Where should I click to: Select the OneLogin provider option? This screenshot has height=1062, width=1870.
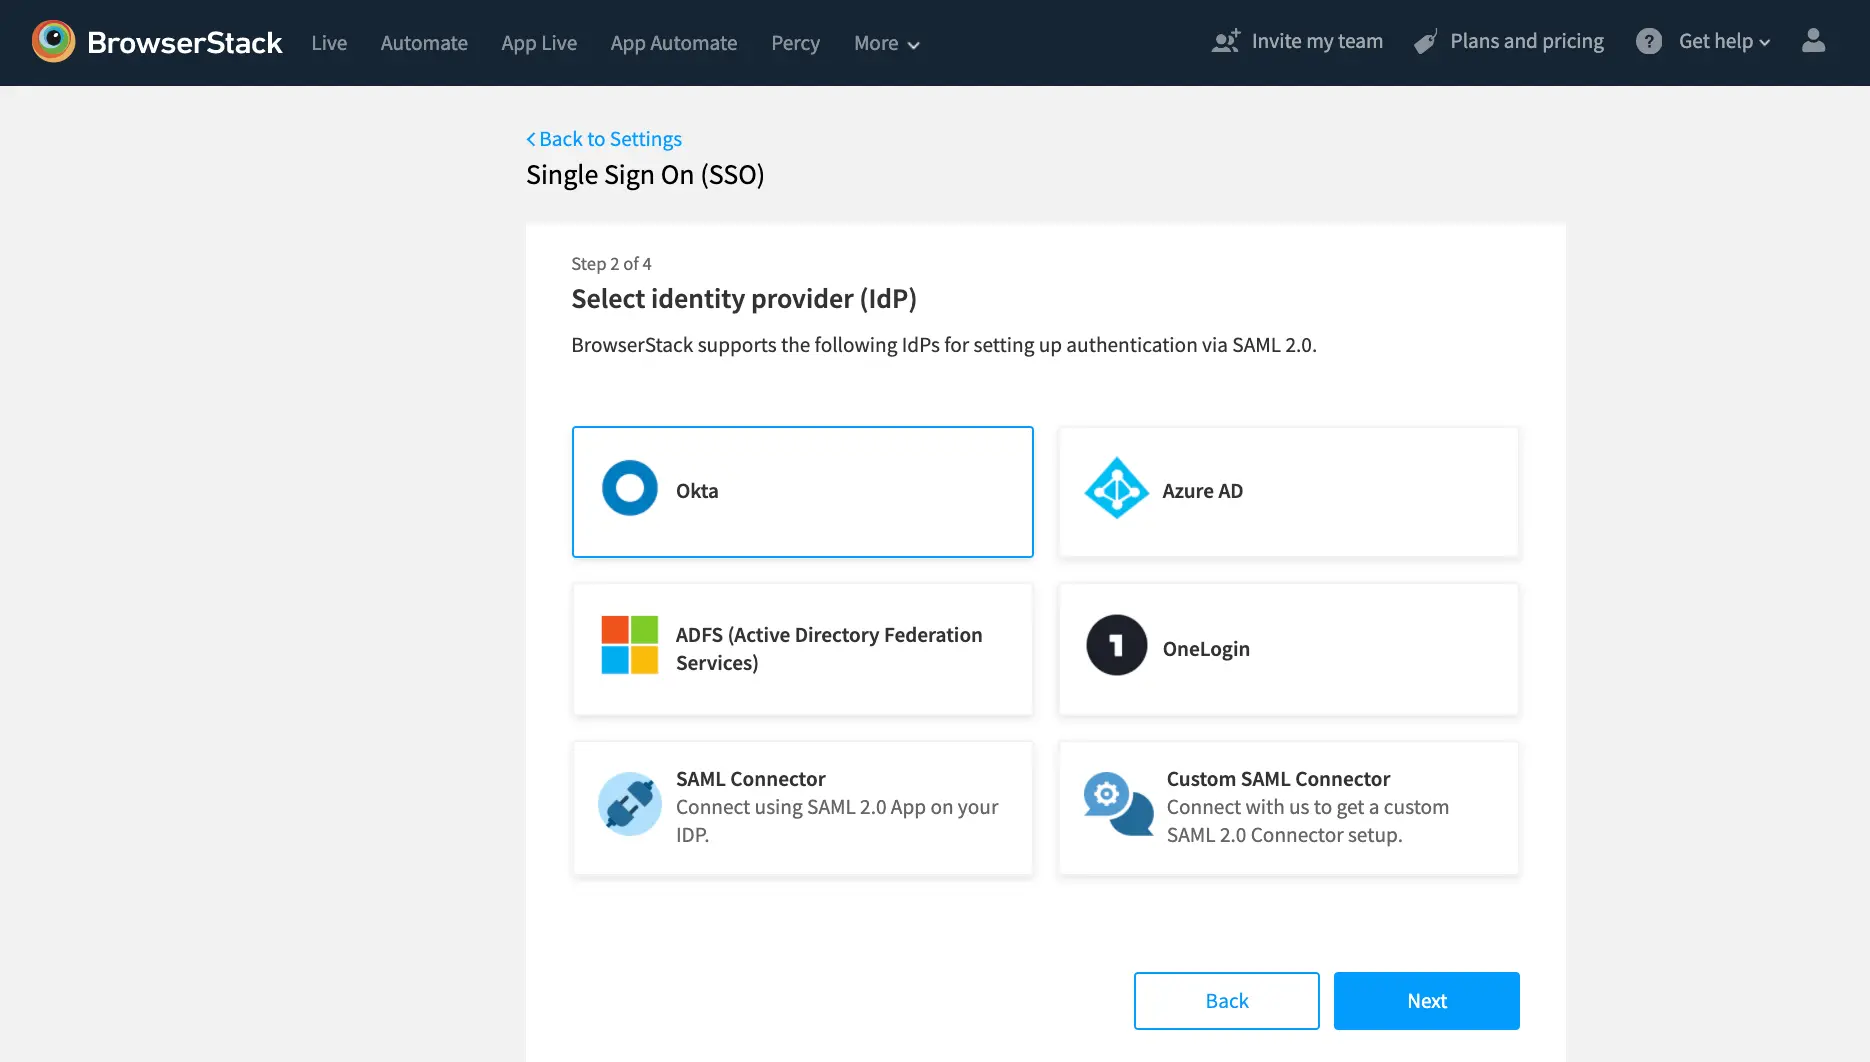pos(1288,649)
